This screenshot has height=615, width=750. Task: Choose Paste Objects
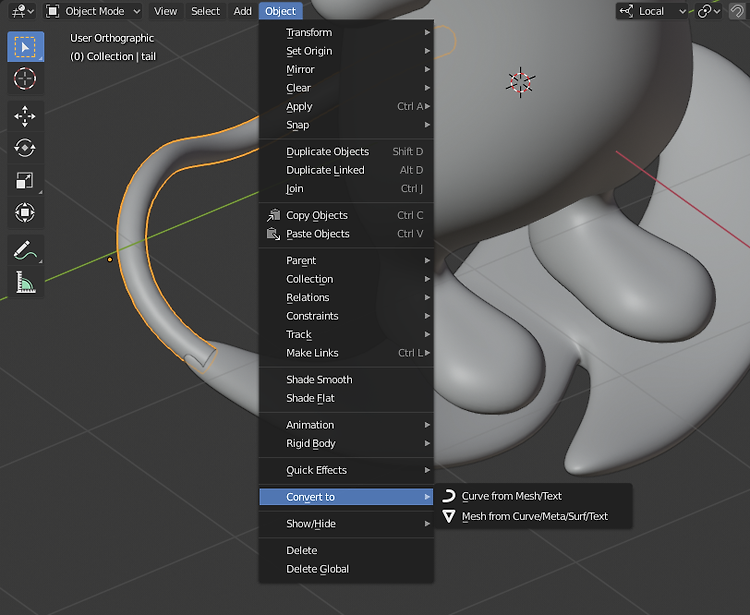point(346,234)
